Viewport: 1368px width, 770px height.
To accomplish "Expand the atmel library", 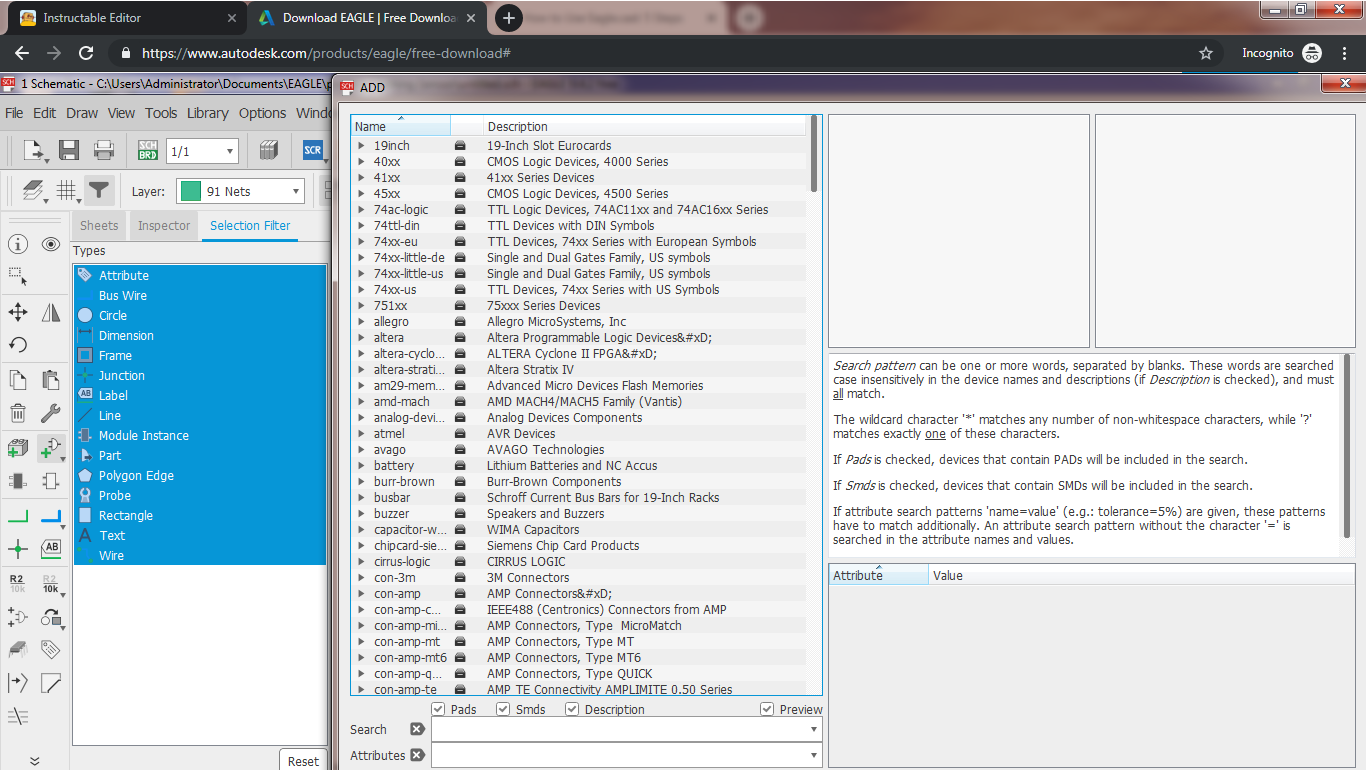I will [x=361, y=433].
